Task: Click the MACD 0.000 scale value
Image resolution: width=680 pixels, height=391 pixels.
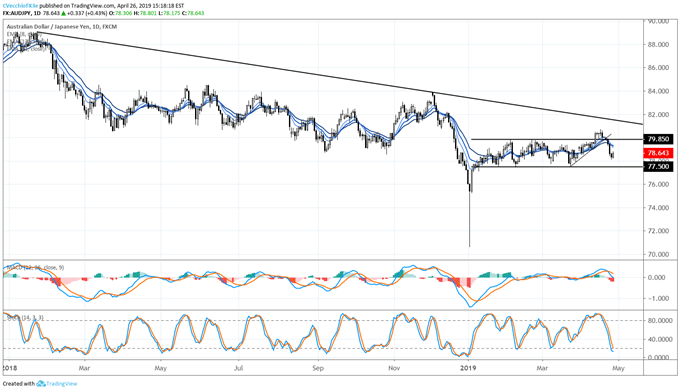Action: click(658, 277)
